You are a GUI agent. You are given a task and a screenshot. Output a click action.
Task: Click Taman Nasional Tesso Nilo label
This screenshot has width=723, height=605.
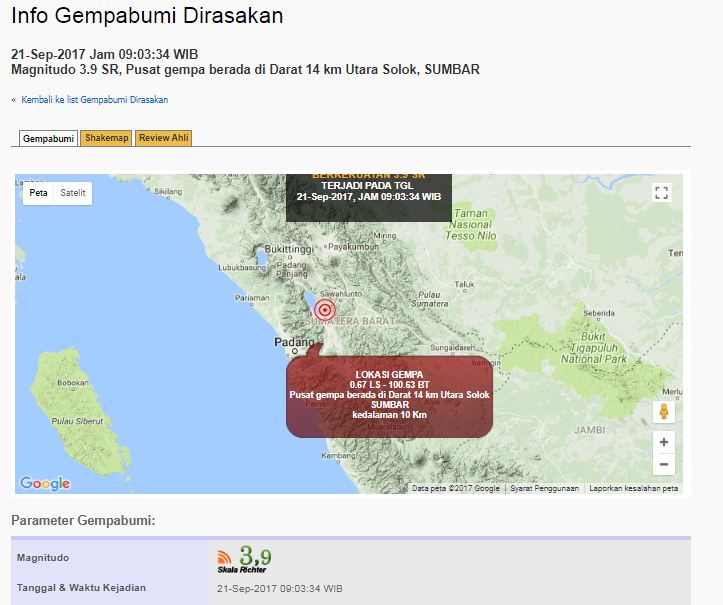(471, 225)
